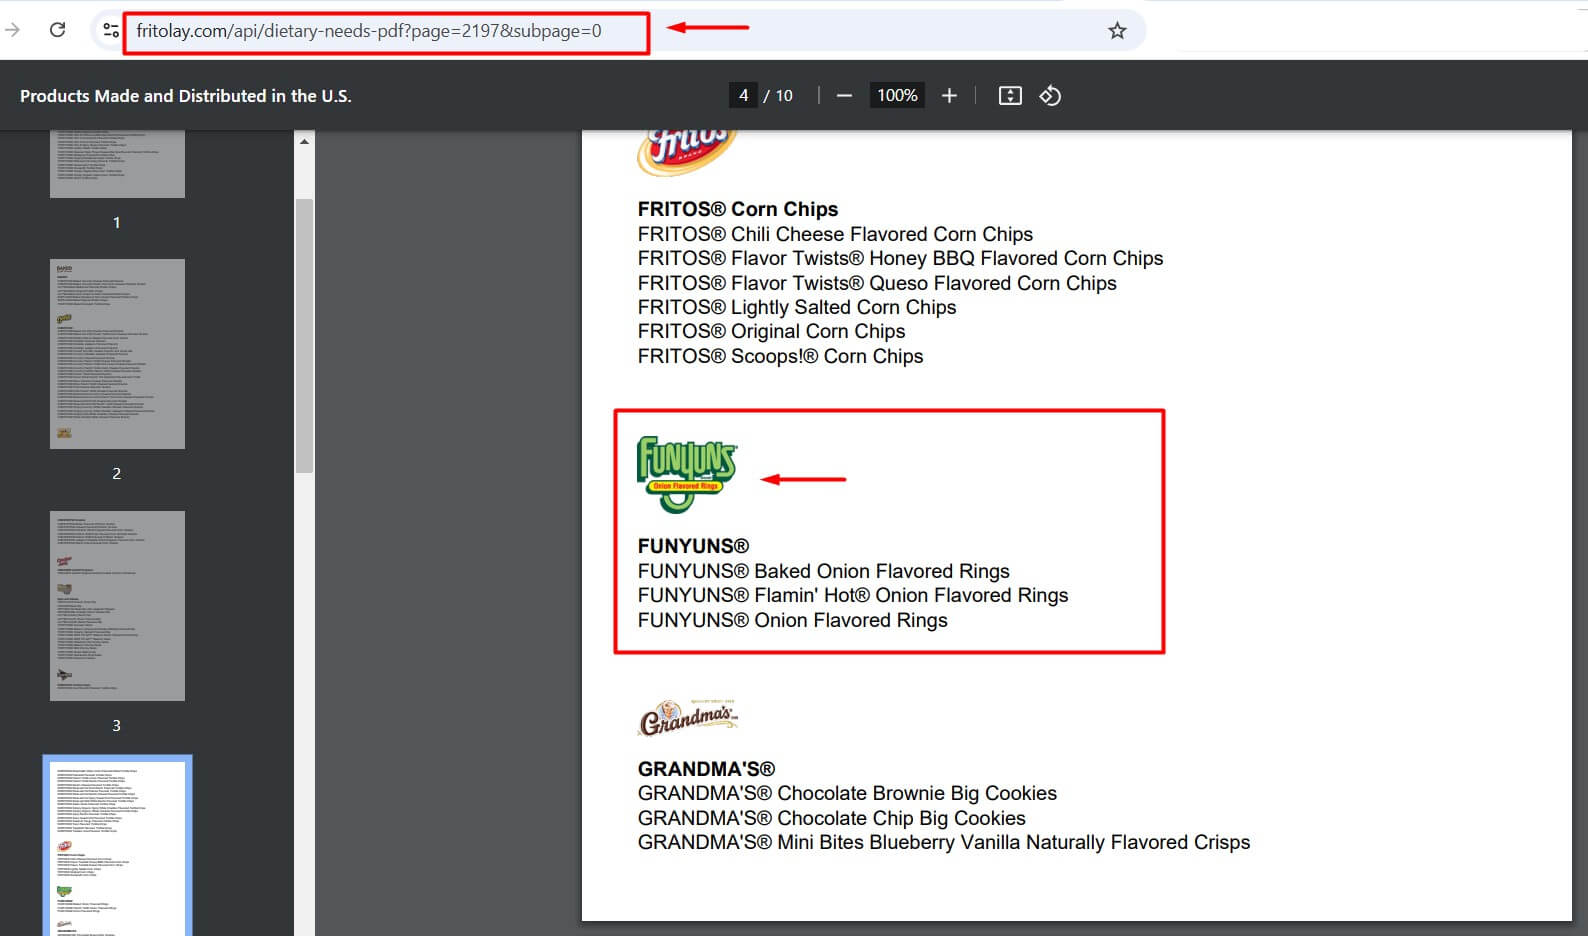Click the last "FUNYUNS® Onion Flavored Rings" line

click(x=793, y=620)
